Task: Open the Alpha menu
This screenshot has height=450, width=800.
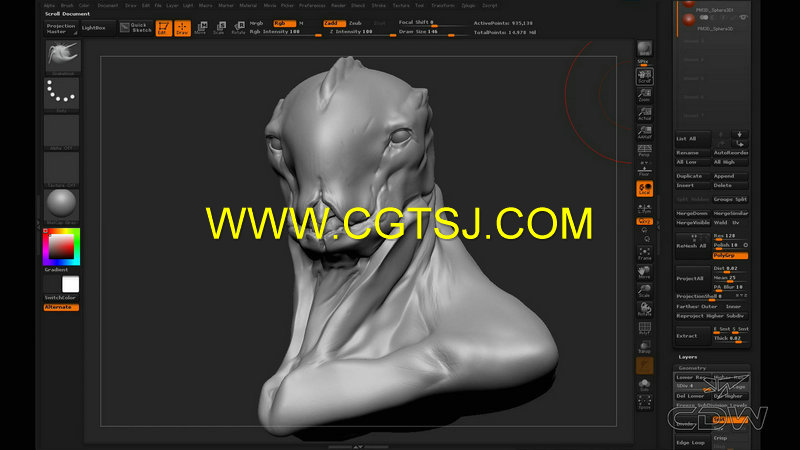Action: tap(49, 6)
